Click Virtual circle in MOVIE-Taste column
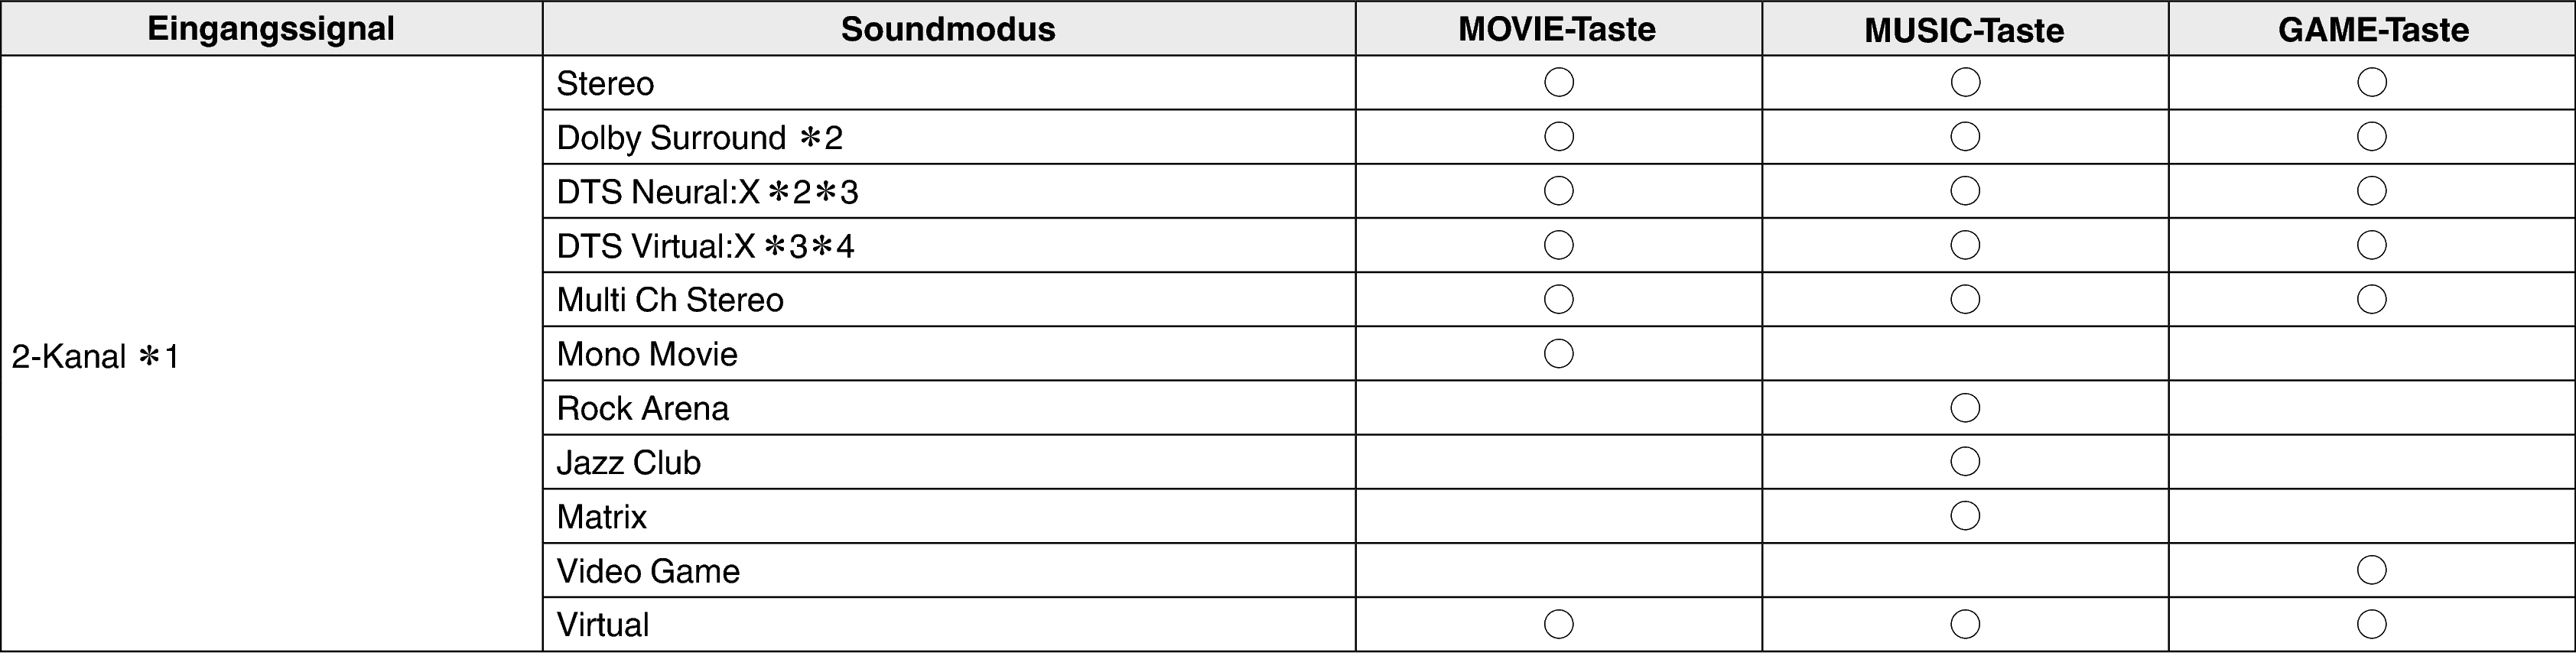2576x656 pixels. [x=1558, y=624]
